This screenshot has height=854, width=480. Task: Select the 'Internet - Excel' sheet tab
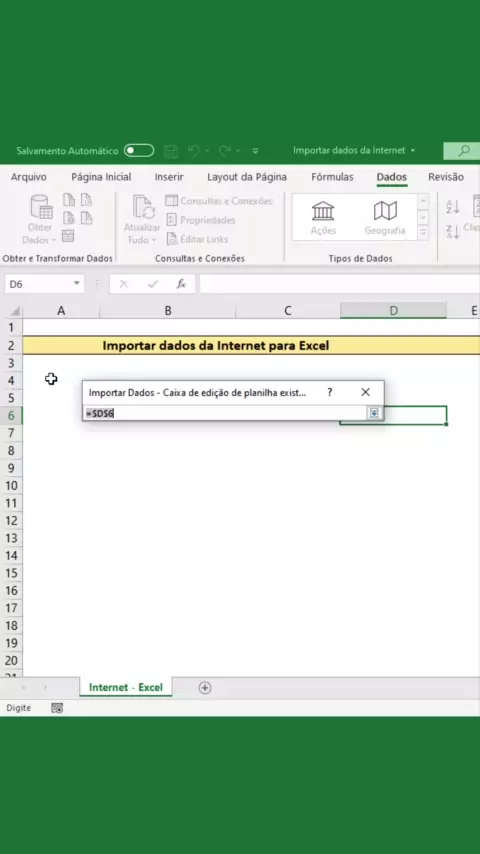pos(126,687)
